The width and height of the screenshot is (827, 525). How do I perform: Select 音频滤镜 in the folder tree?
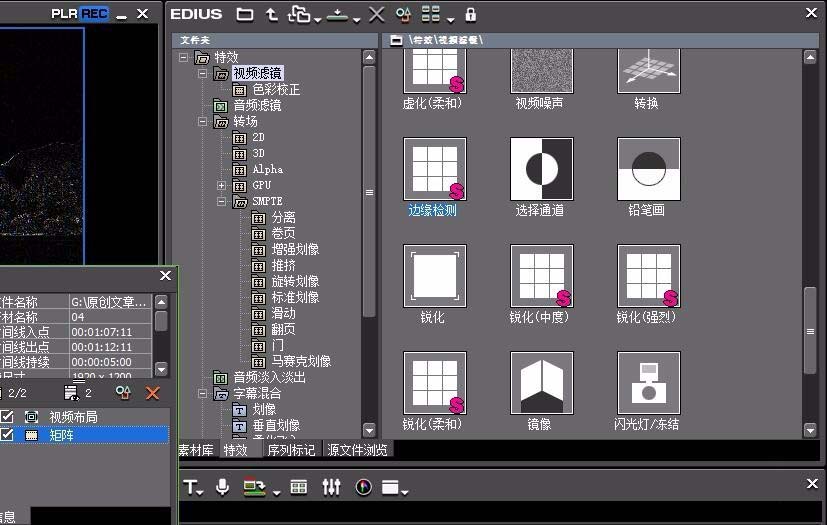click(x=257, y=106)
